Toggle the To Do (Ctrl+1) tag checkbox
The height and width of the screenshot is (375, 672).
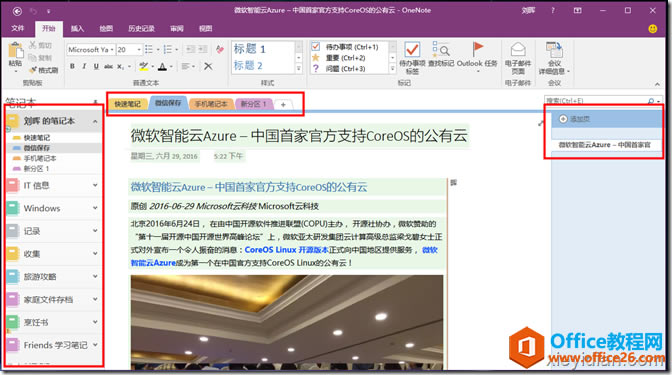[316, 46]
